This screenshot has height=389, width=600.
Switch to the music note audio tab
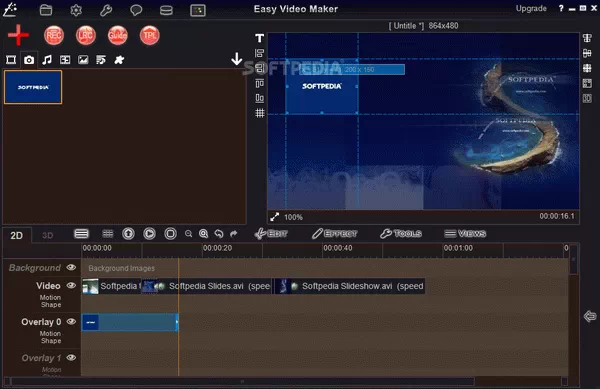47,60
